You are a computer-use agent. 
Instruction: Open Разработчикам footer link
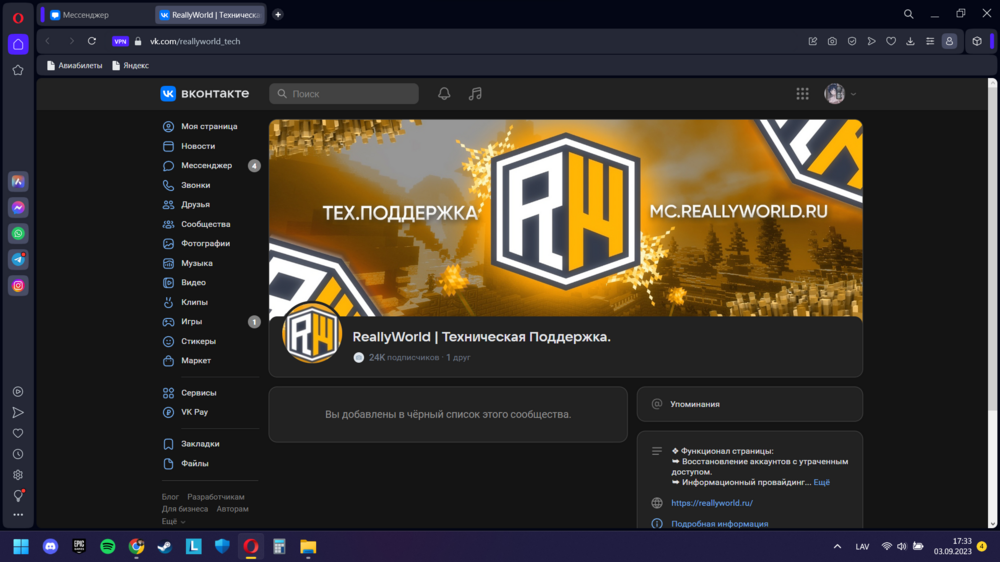pyautogui.click(x=216, y=496)
